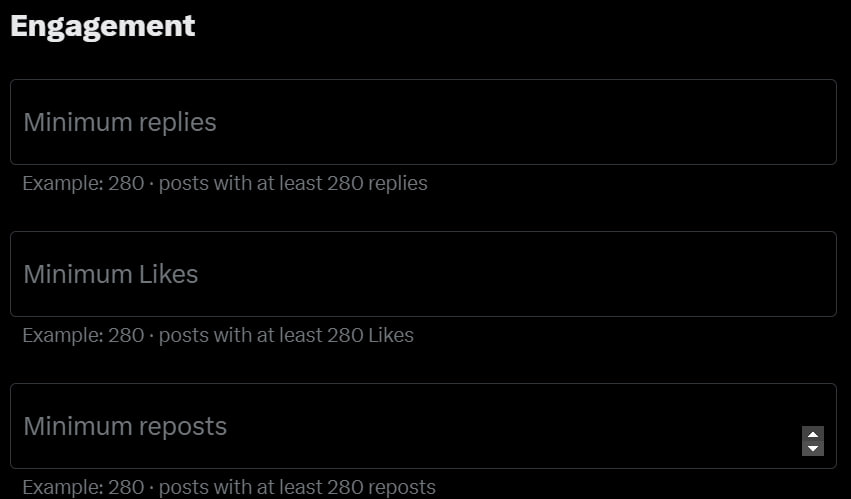Click the 'Minimum Likes' placeholder text
This screenshot has width=851, height=499.
[x=111, y=274]
